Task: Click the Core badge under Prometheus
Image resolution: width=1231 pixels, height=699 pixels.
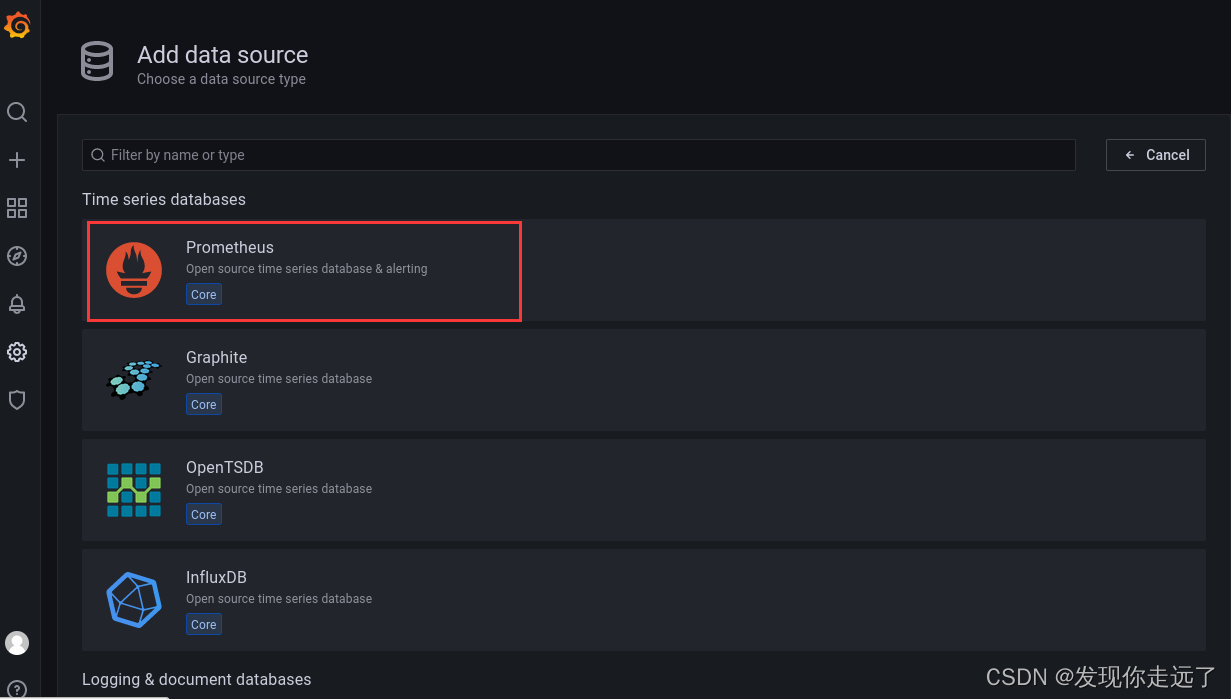Action: [204, 295]
